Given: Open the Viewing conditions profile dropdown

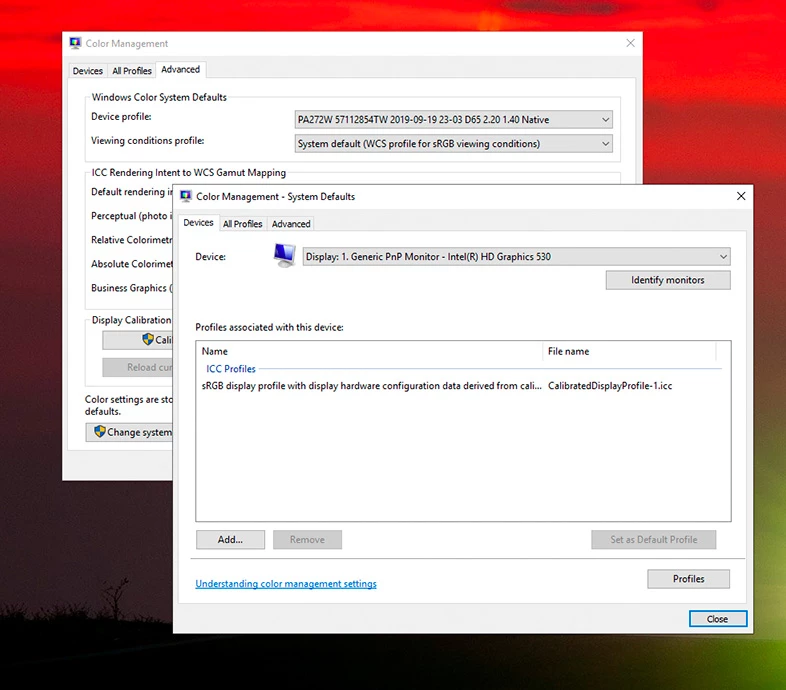Looking at the screenshot, I should [x=453, y=143].
